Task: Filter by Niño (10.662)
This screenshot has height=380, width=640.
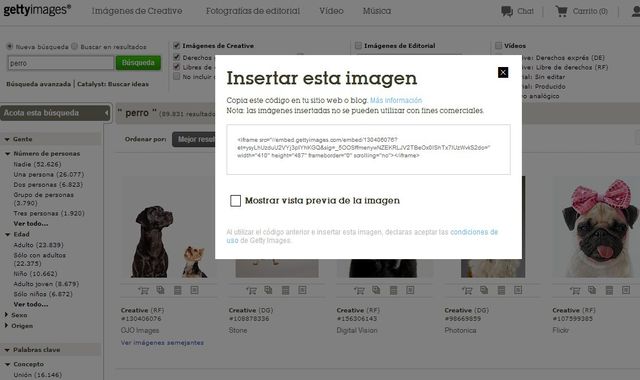Action: 35,273
